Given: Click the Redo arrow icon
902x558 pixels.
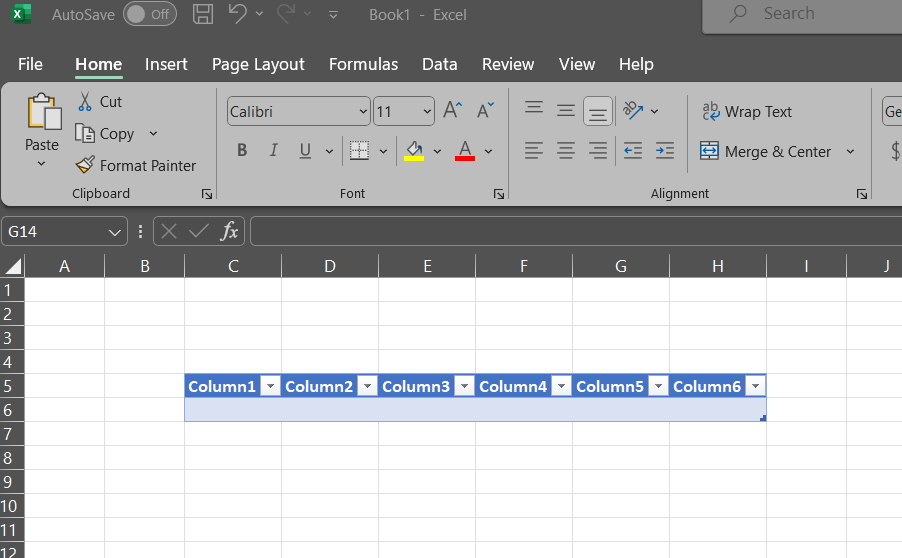Looking at the screenshot, I should (286, 14).
